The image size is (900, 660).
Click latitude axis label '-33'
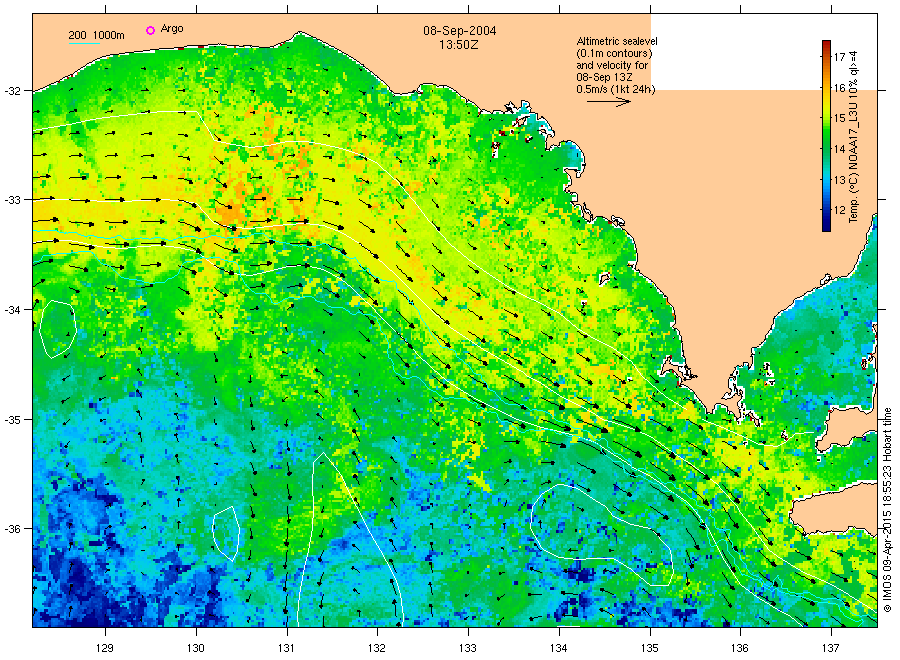tap(12, 200)
